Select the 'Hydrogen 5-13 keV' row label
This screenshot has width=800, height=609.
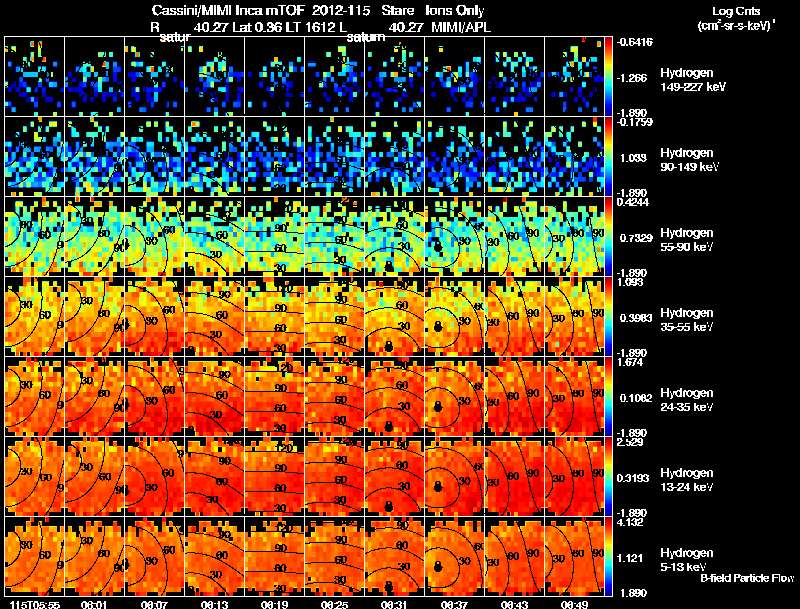[687, 560]
